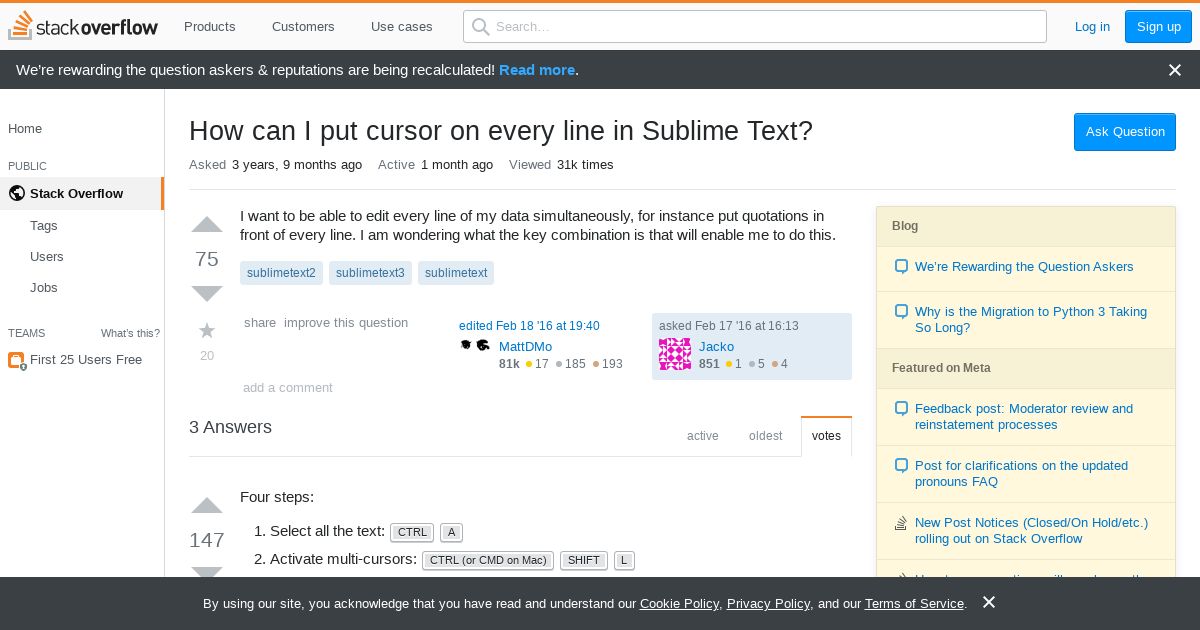The image size is (1200, 630).
Task: Open First 25 Users Free link
Action: pyautogui.click(x=86, y=360)
